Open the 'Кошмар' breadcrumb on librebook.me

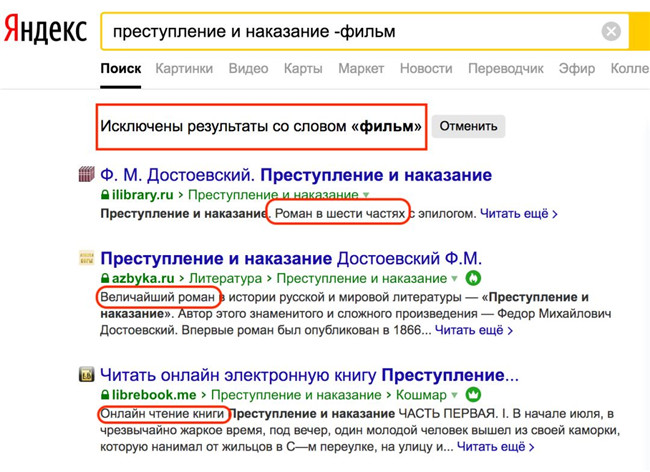tap(421, 395)
